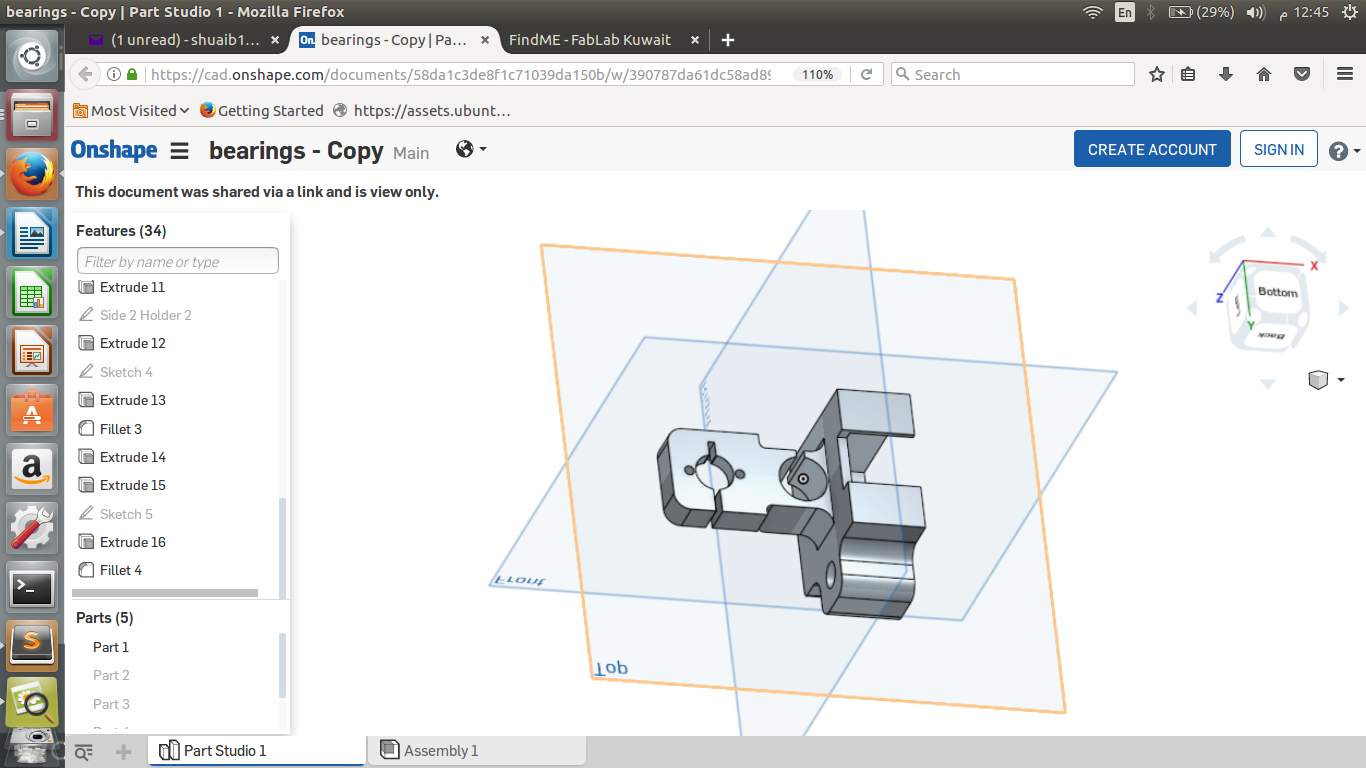
Task: Click the Top plane label in the viewport
Action: coord(611,667)
